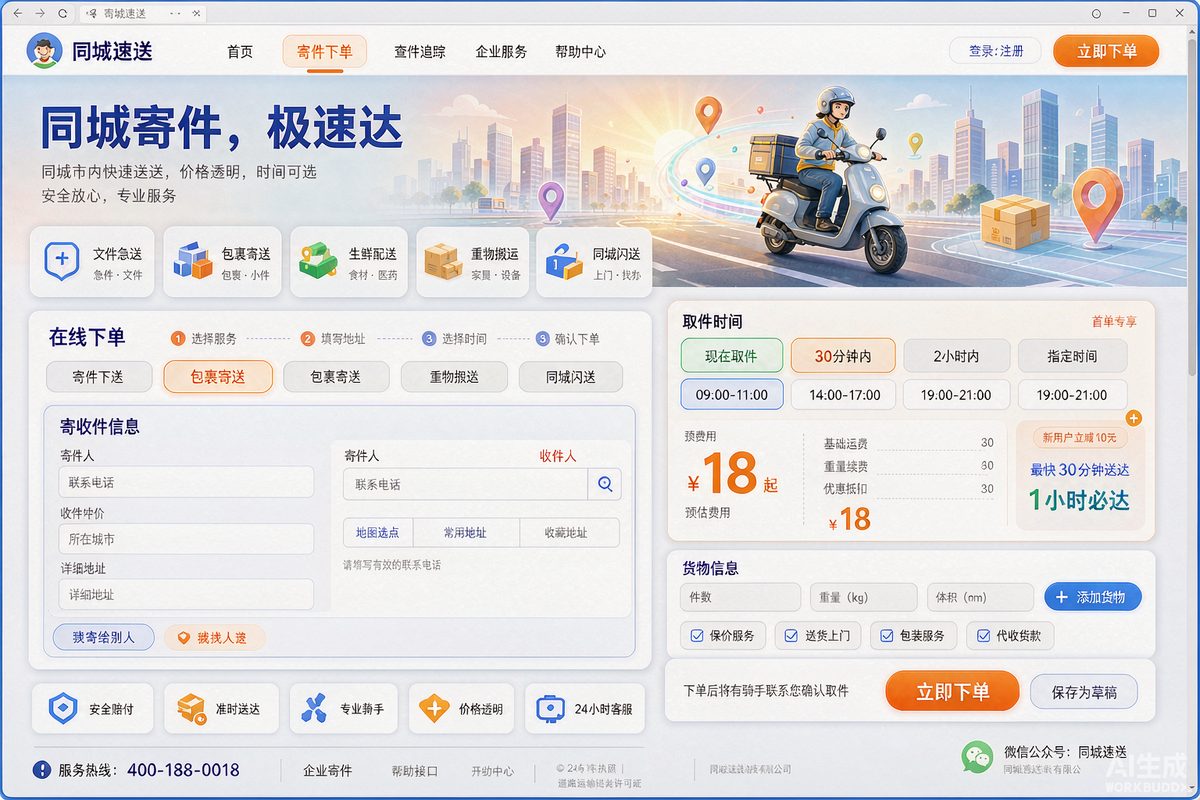Click the 重物搬运 carton icon
This screenshot has width=1200, height=800.
click(x=442, y=261)
